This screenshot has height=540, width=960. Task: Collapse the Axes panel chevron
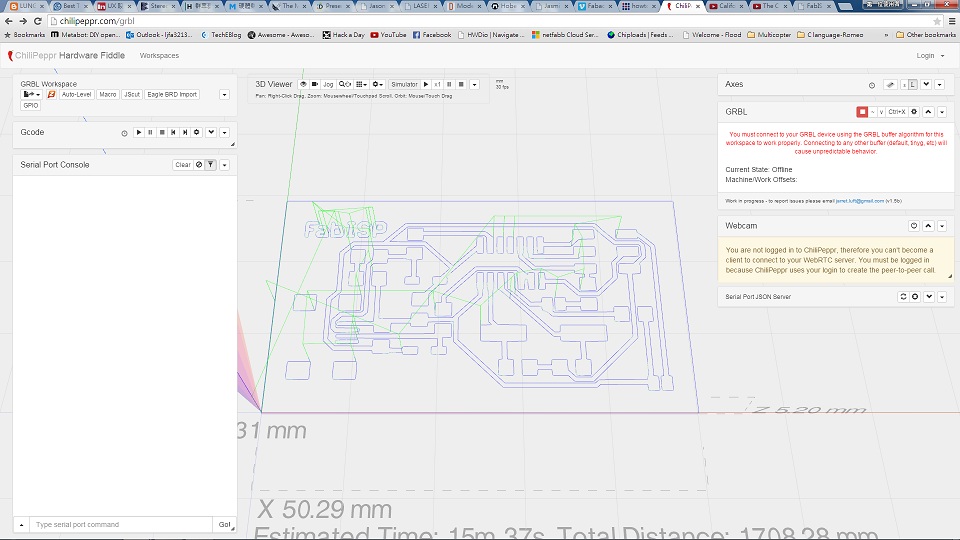click(926, 84)
